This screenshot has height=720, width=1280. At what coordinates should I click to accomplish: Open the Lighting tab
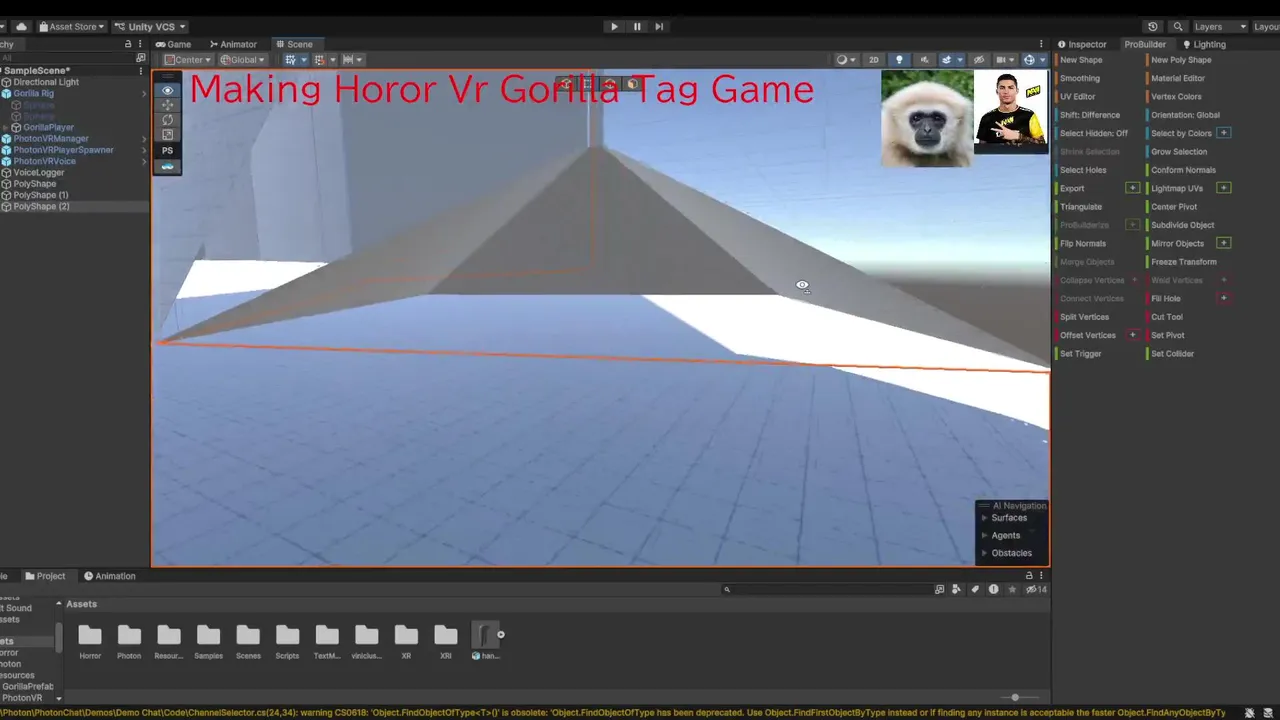[x=1204, y=44]
